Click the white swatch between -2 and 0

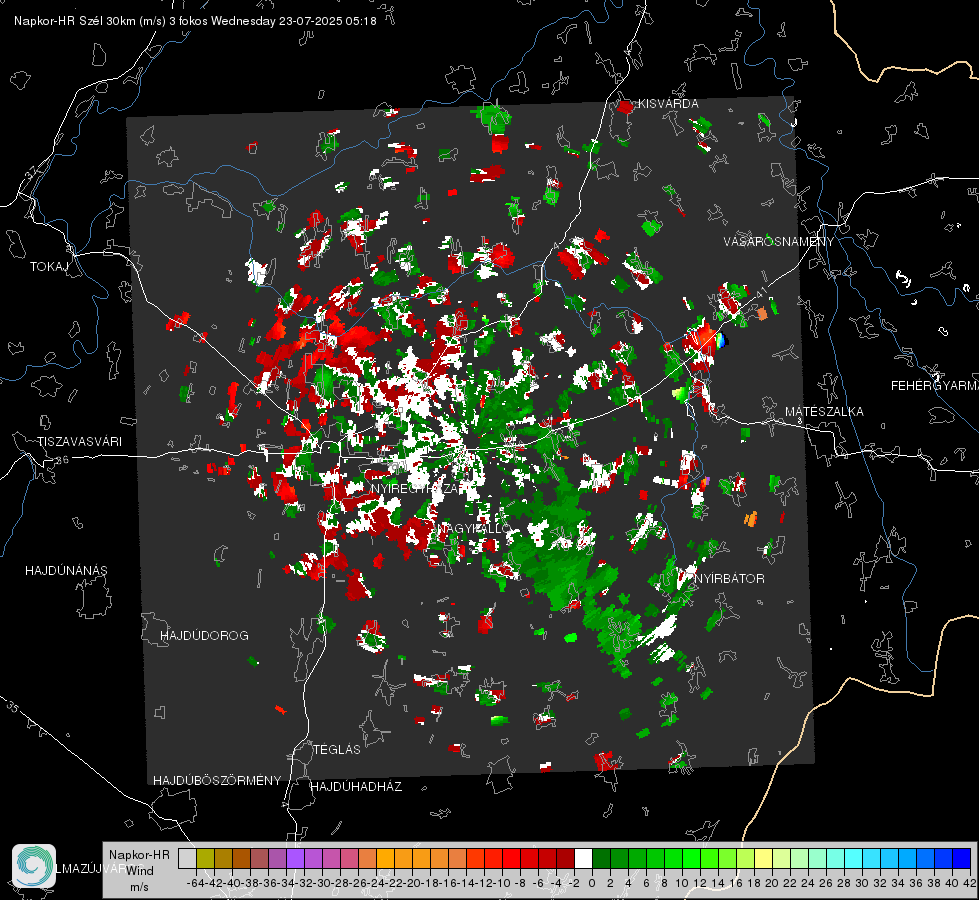click(583, 859)
